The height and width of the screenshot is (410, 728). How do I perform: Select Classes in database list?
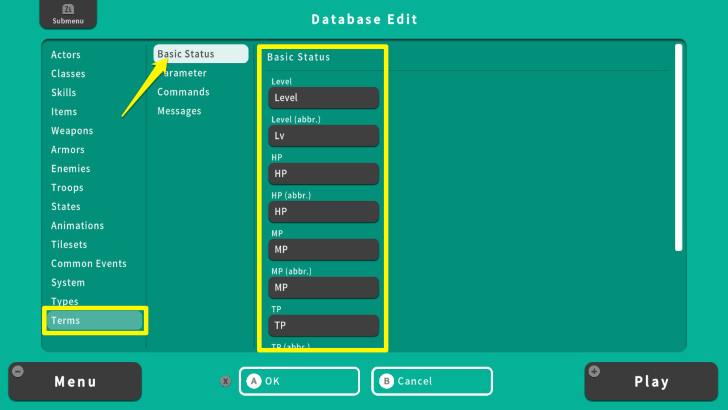click(68, 74)
